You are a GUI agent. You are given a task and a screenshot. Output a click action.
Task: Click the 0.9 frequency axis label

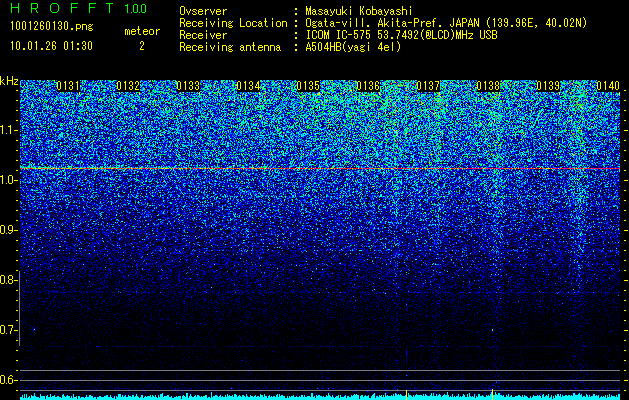tap(8, 230)
